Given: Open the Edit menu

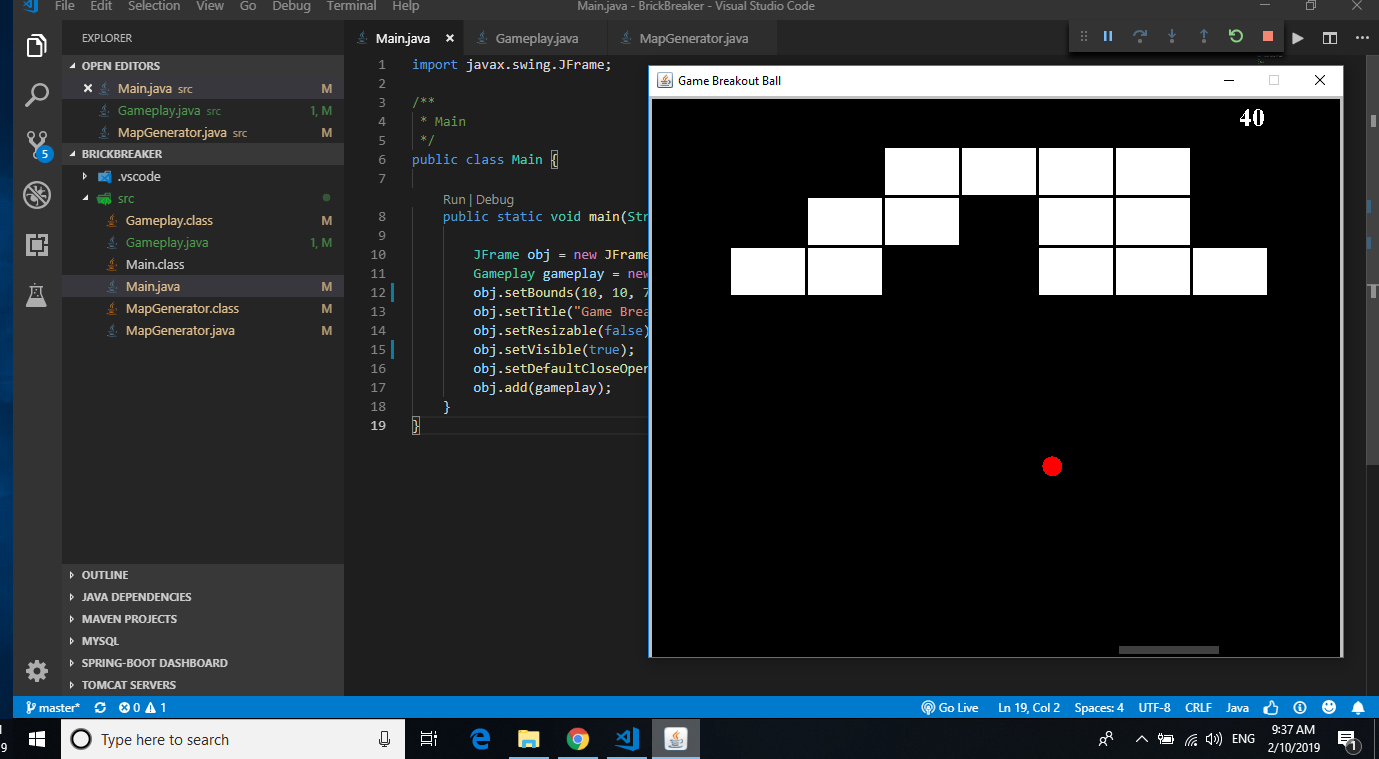Looking at the screenshot, I should click(101, 6).
